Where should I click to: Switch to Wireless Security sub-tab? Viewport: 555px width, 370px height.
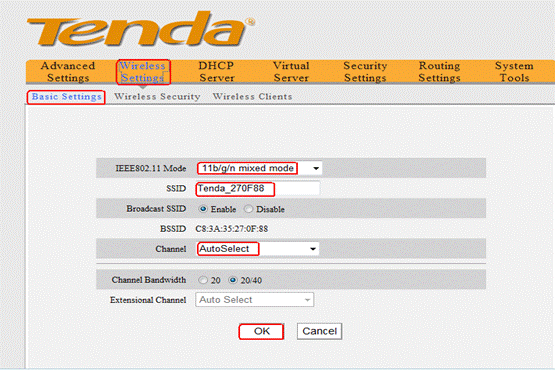pyautogui.click(x=157, y=97)
